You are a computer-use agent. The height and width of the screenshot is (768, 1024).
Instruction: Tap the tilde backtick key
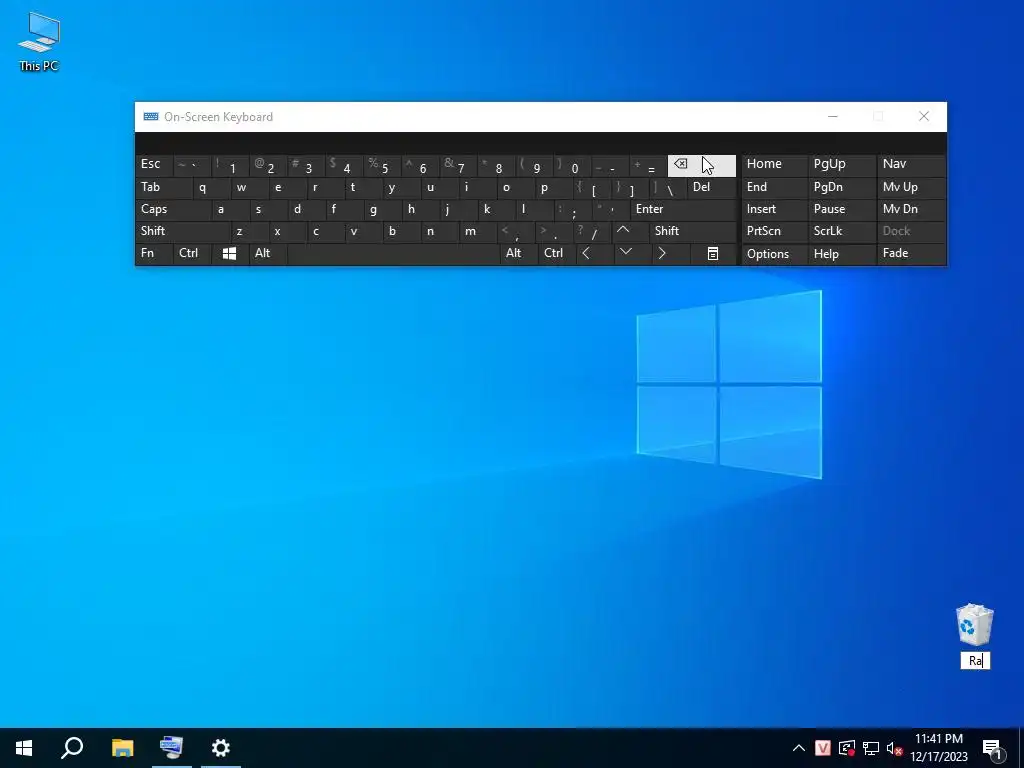(192, 165)
